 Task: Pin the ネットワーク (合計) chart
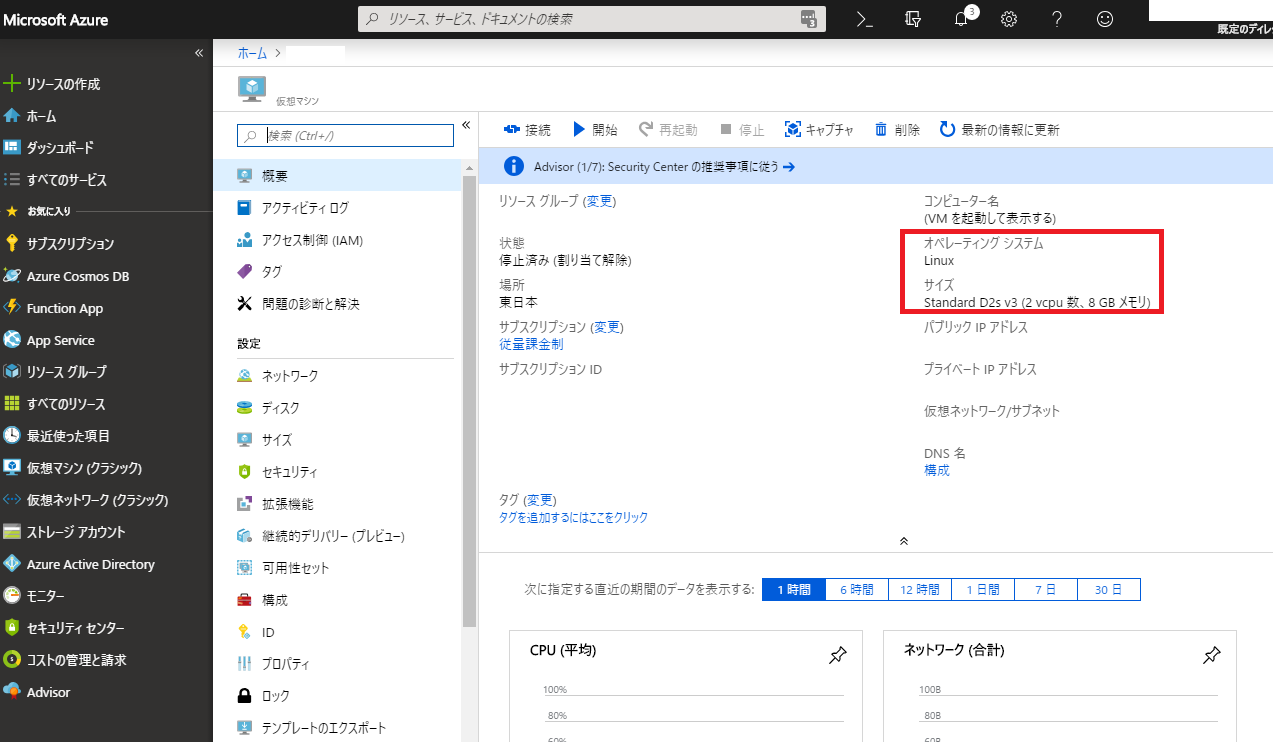point(1211,656)
